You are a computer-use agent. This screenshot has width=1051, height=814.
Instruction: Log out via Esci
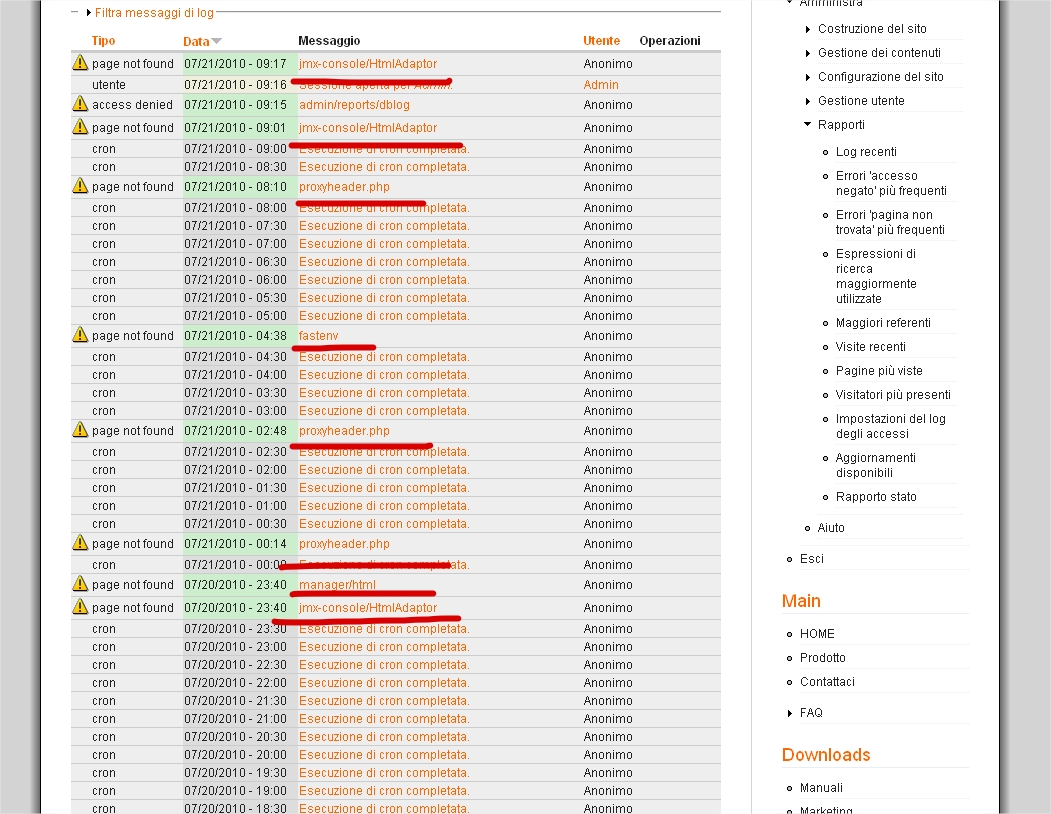pyautogui.click(x=812, y=559)
